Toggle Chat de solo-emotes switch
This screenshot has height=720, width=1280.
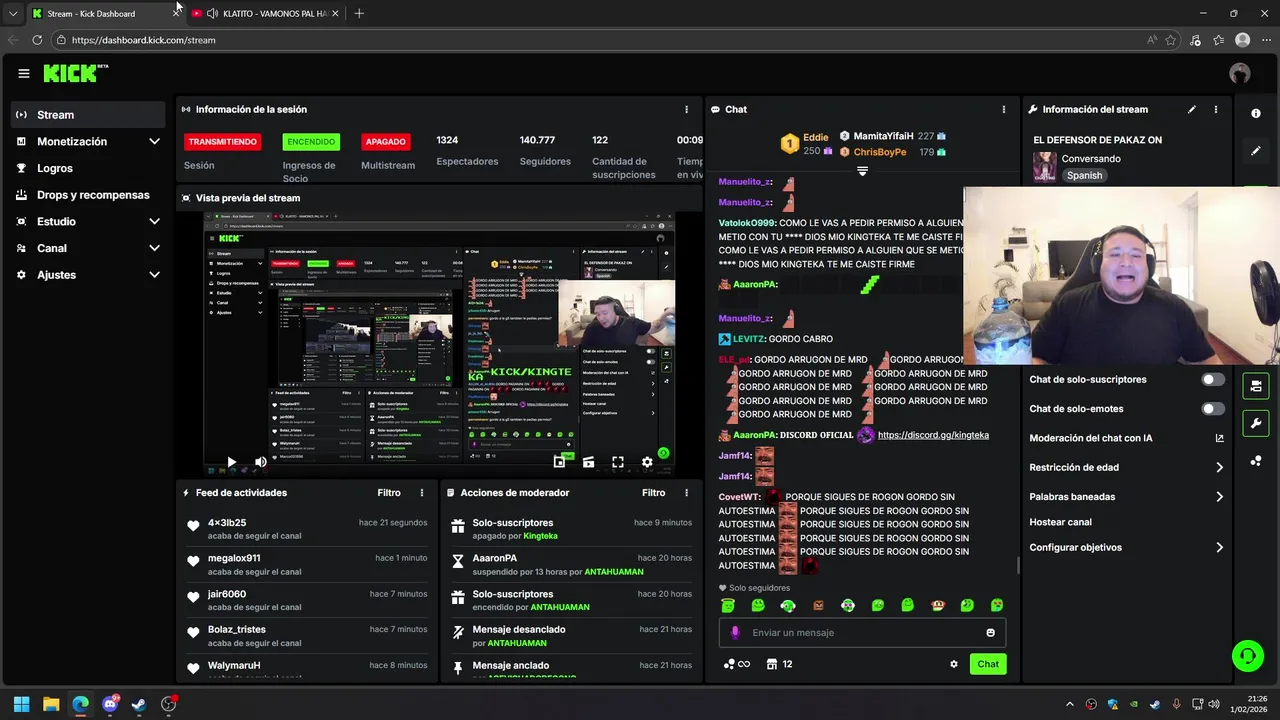coord(1213,408)
